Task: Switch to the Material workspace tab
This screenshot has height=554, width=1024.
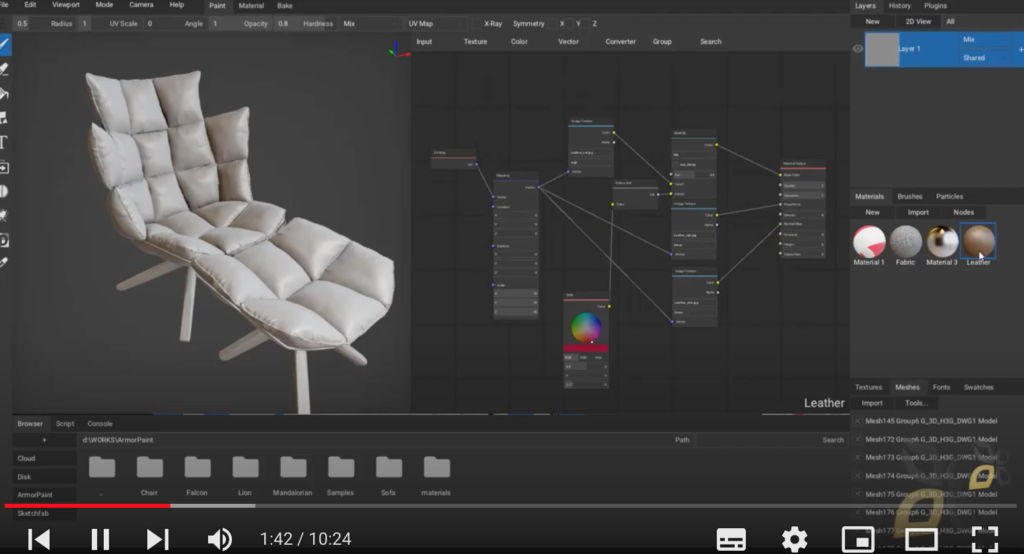Action: pos(251,6)
